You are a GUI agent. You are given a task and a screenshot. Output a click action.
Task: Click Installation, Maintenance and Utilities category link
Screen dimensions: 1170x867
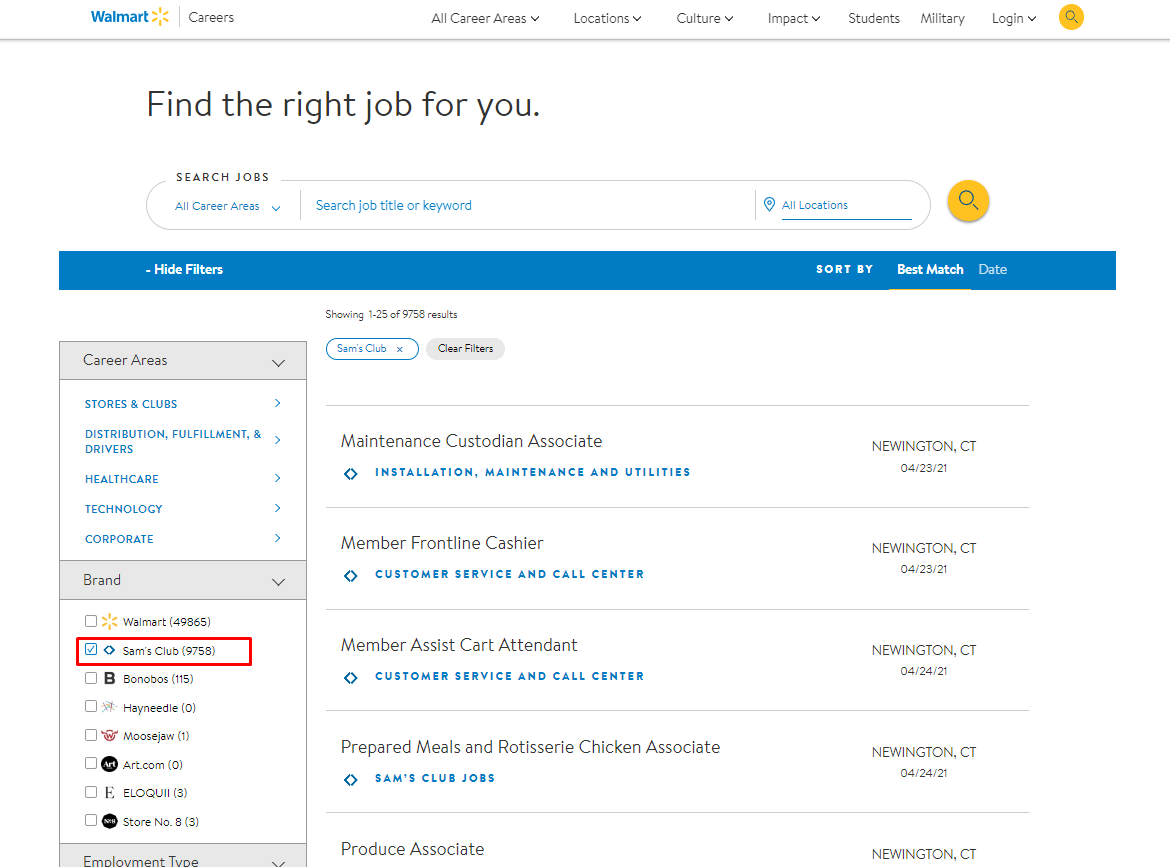533,472
